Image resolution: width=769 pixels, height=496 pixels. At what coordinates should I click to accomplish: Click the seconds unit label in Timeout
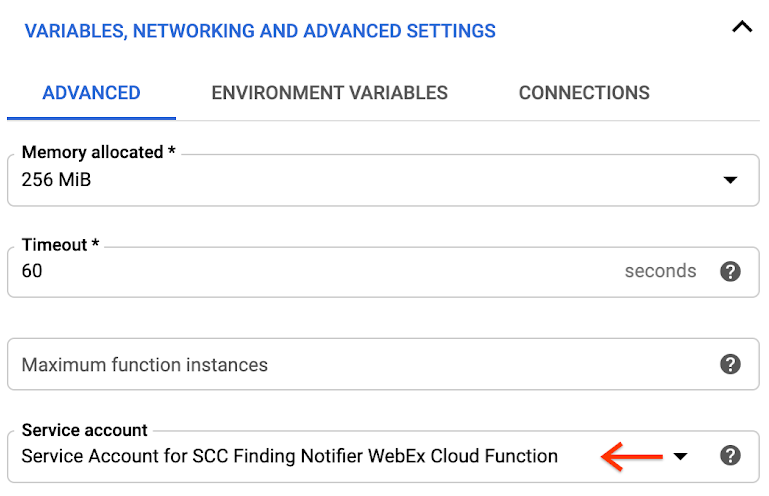pyautogui.click(x=660, y=271)
